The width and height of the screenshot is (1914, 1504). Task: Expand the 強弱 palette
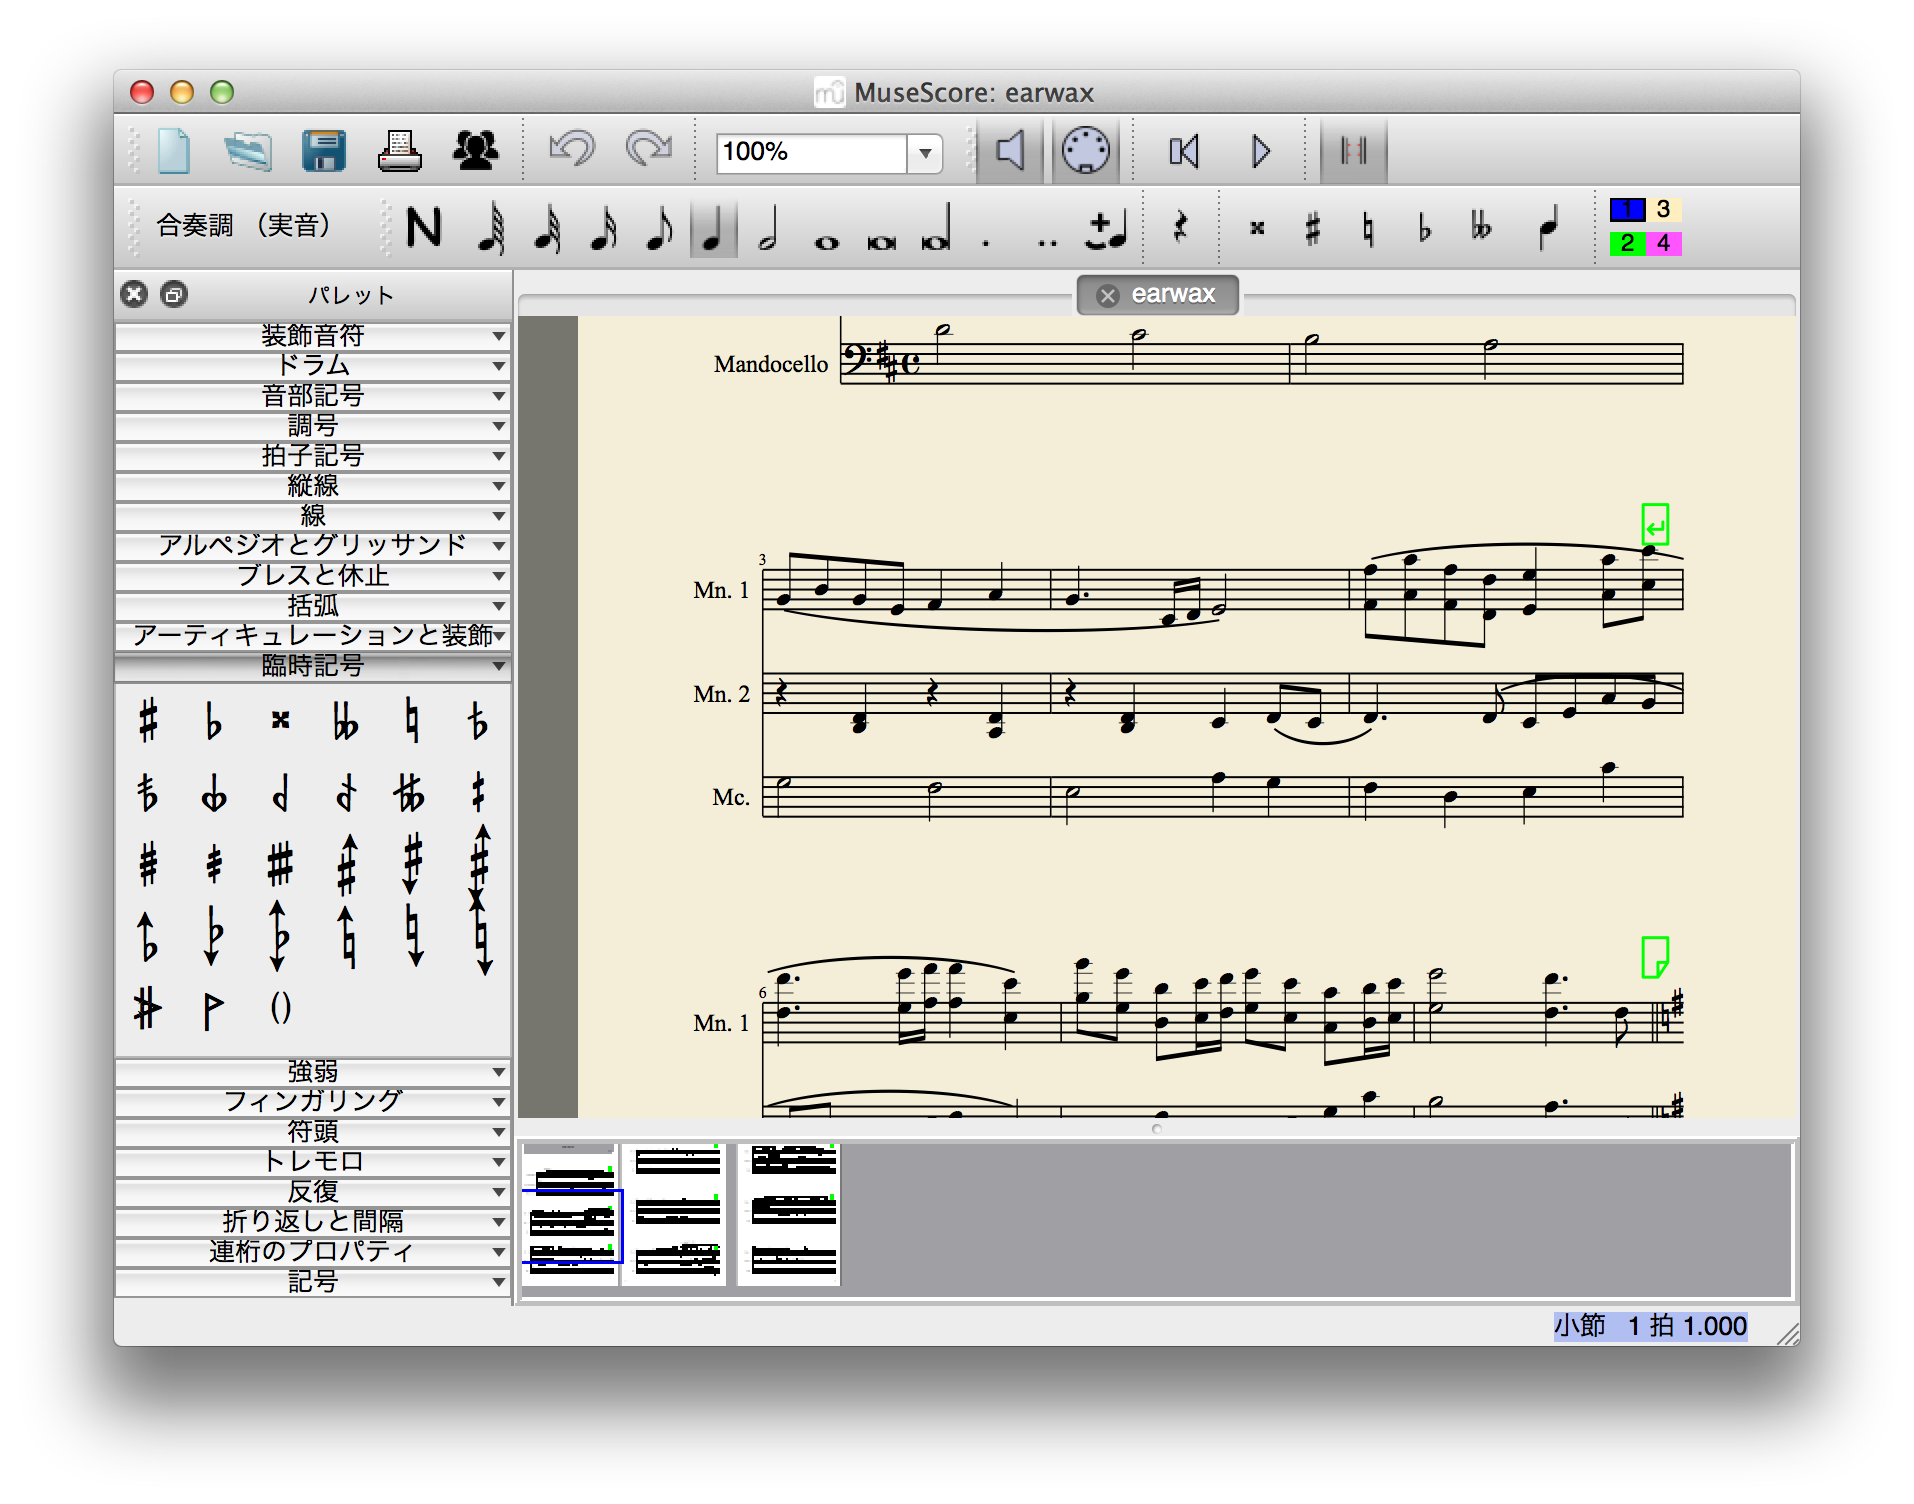click(x=312, y=1072)
